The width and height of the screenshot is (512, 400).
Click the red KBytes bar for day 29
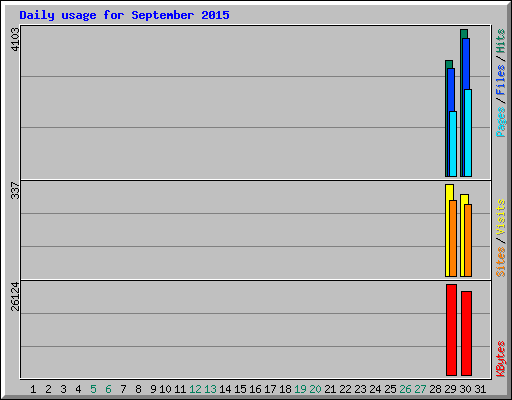[x=451, y=330]
